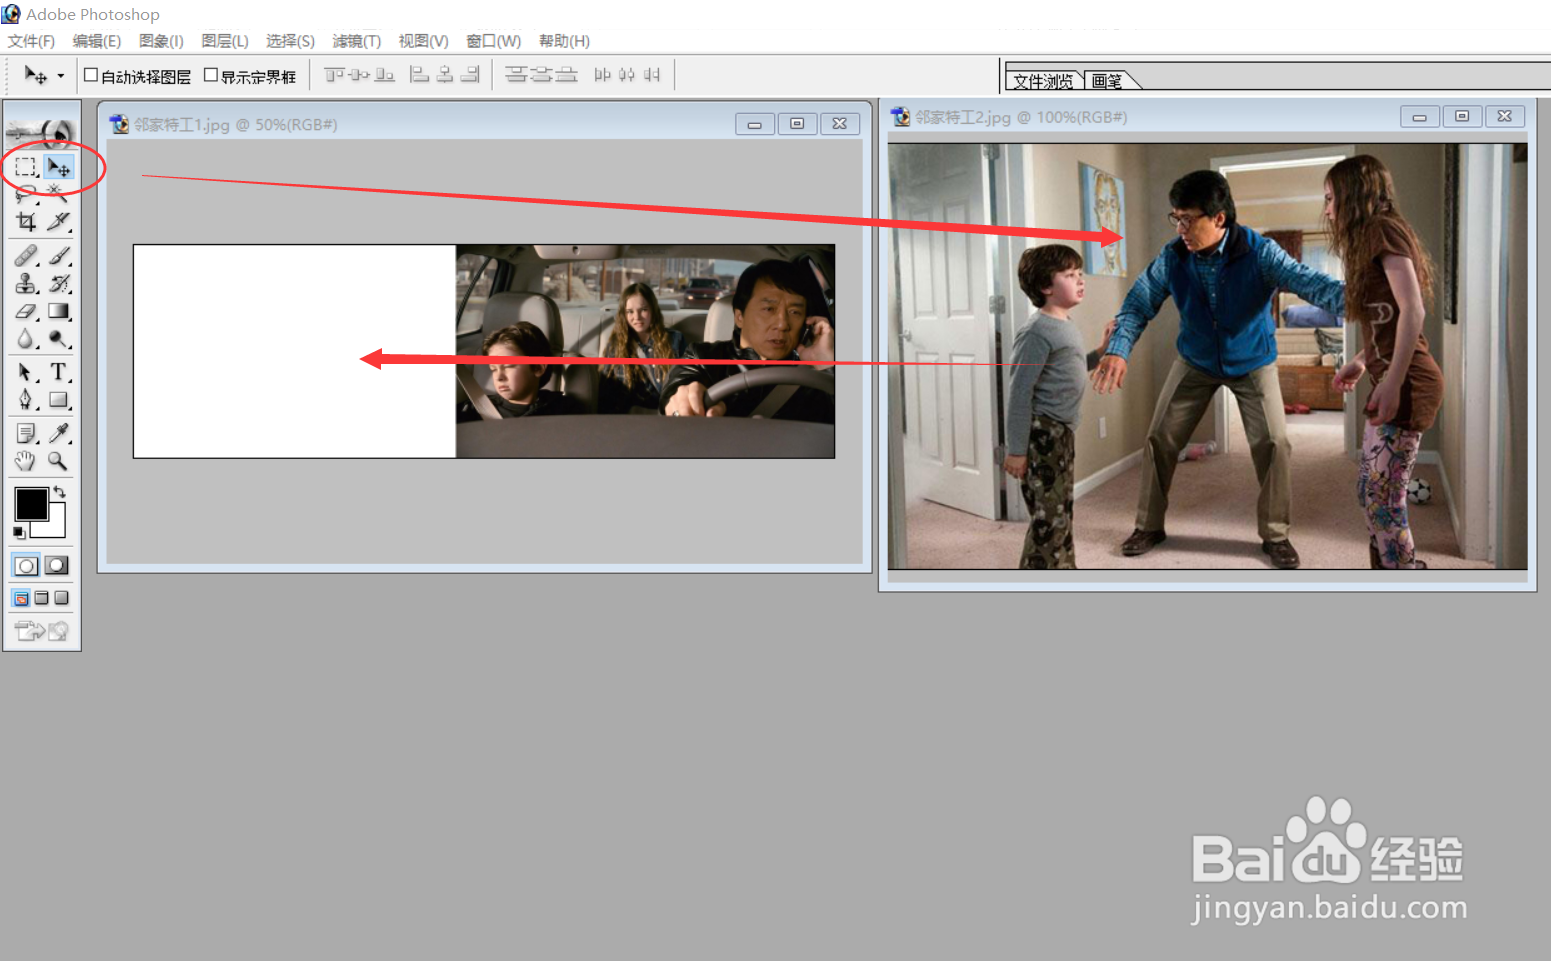Select the Eyedropper tool
Screen dimensions: 1551x961
(x=59, y=433)
